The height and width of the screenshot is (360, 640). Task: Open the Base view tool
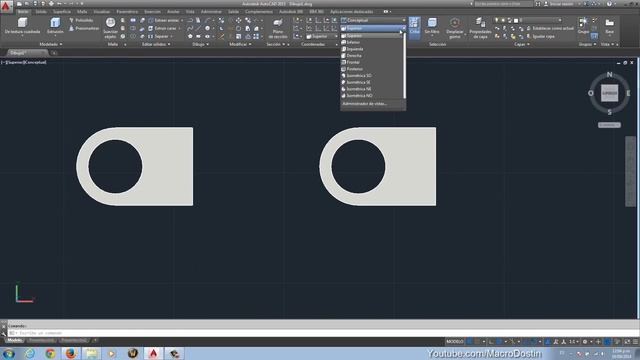pyautogui.click(x=609, y=26)
